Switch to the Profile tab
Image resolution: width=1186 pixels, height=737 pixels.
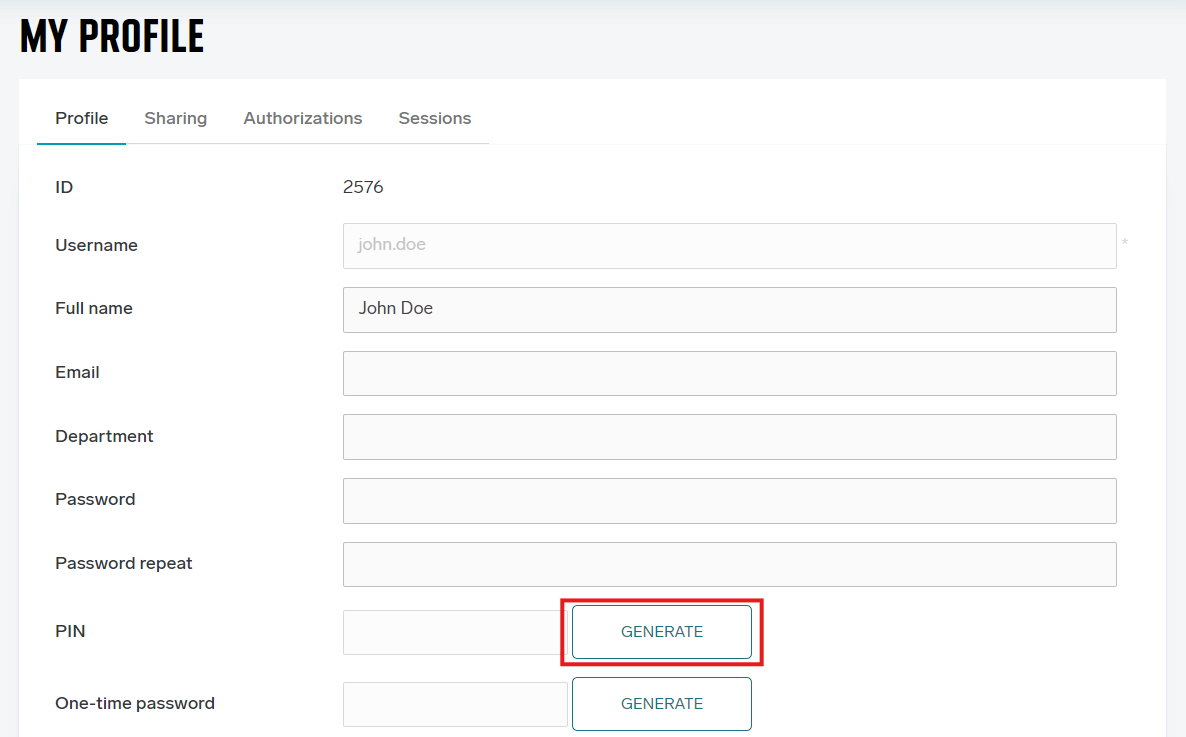(81, 118)
